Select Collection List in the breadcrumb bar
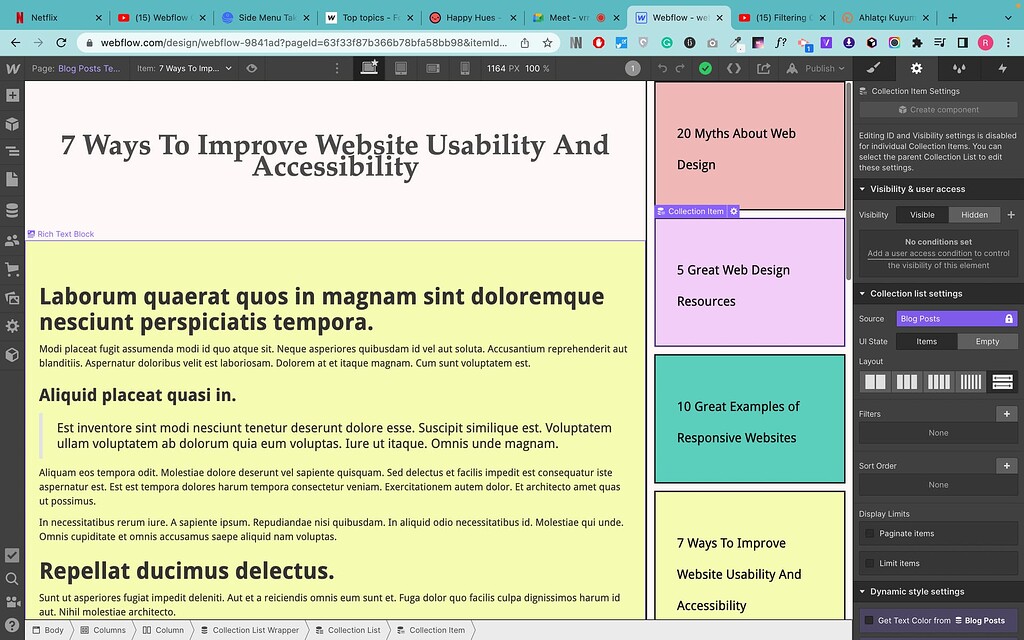1024x640 pixels. tap(347, 630)
